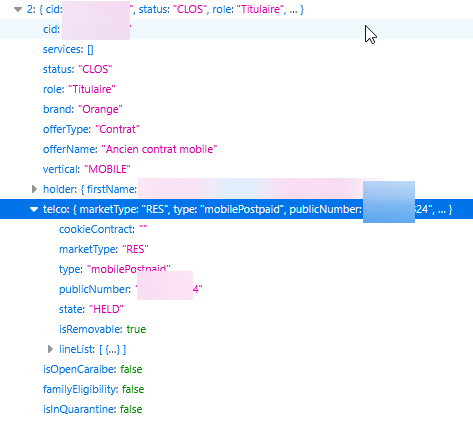Select the offerName "Ancien contrat mobile" row
Image resolution: width=473 pixels, height=422 pixels.
[236, 149]
